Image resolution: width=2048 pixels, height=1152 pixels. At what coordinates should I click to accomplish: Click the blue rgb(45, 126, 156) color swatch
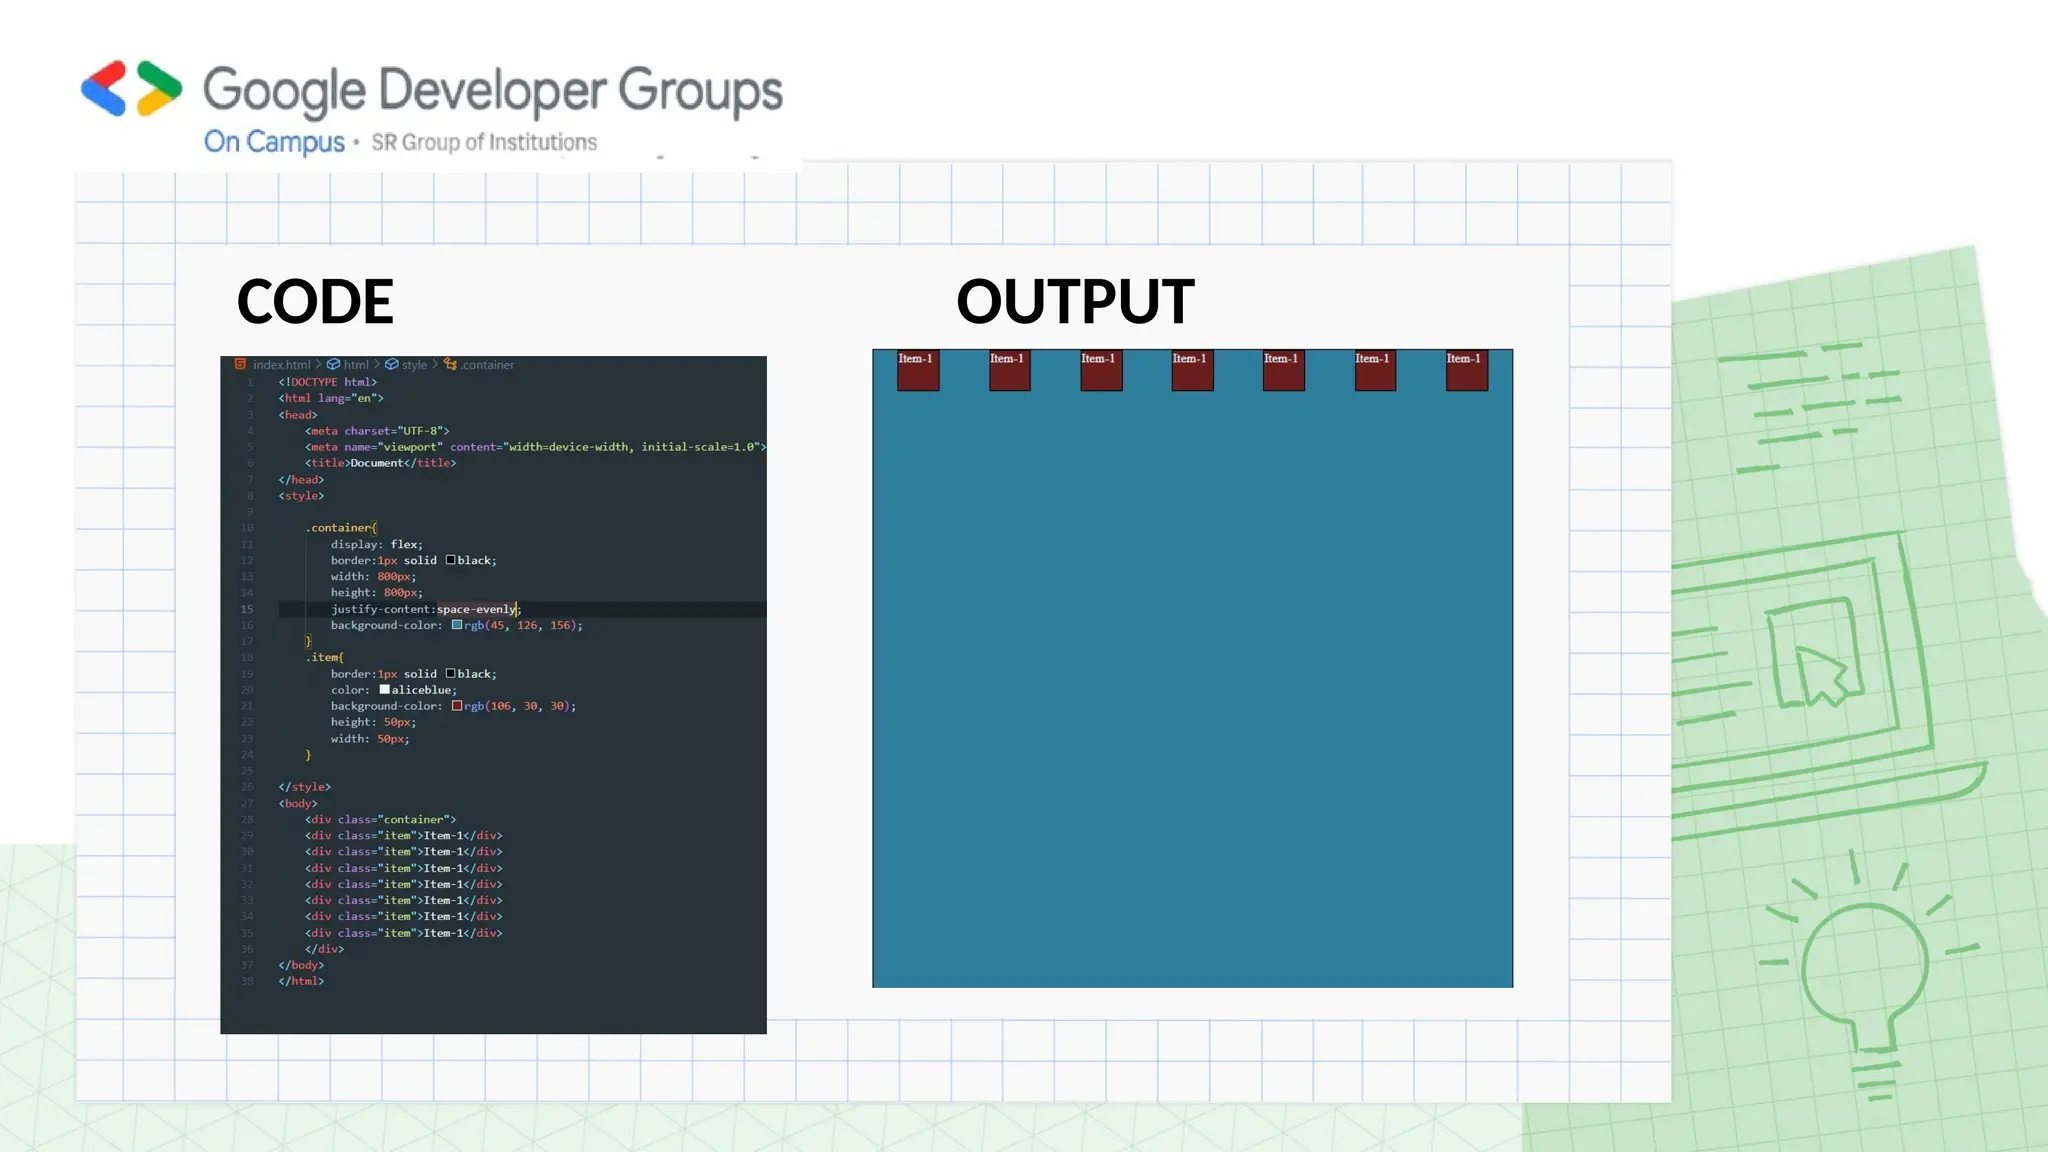click(457, 625)
